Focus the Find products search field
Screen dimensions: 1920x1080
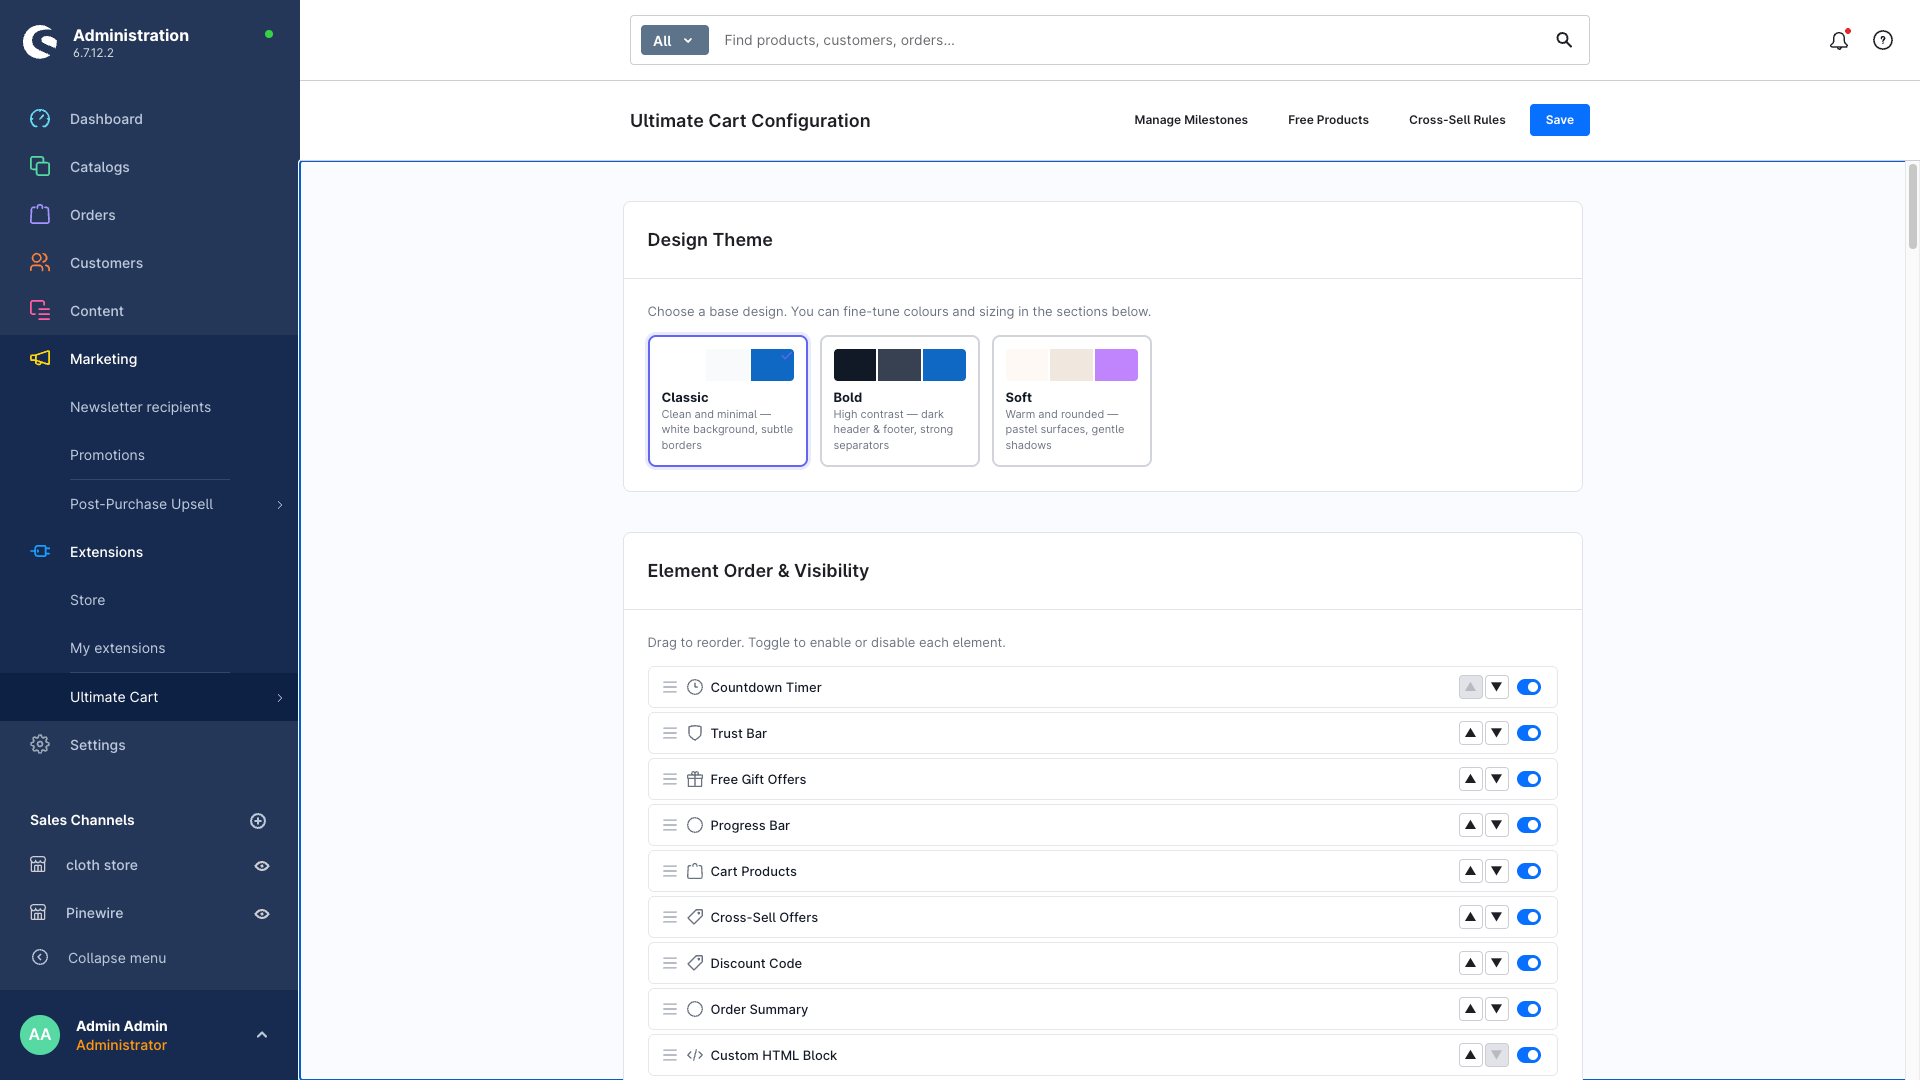[x=1130, y=40]
